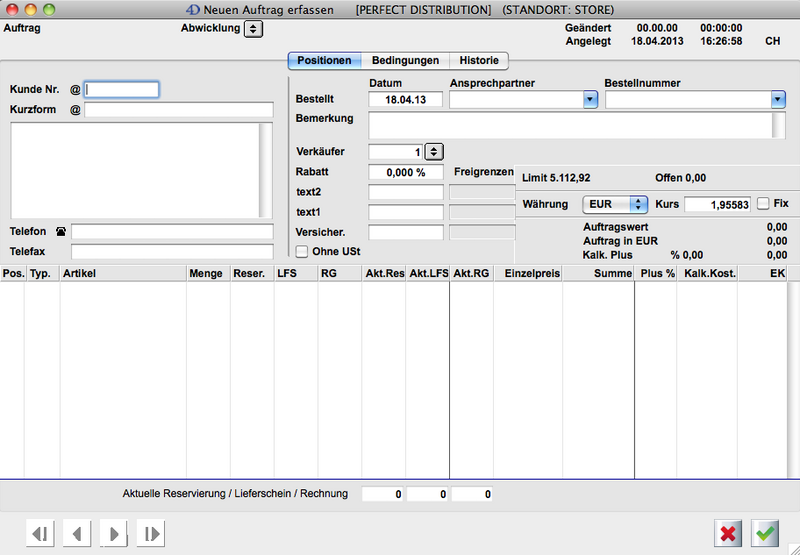Go to last record navigation arrow
The width and height of the screenshot is (800, 555).
pos(151,534)
